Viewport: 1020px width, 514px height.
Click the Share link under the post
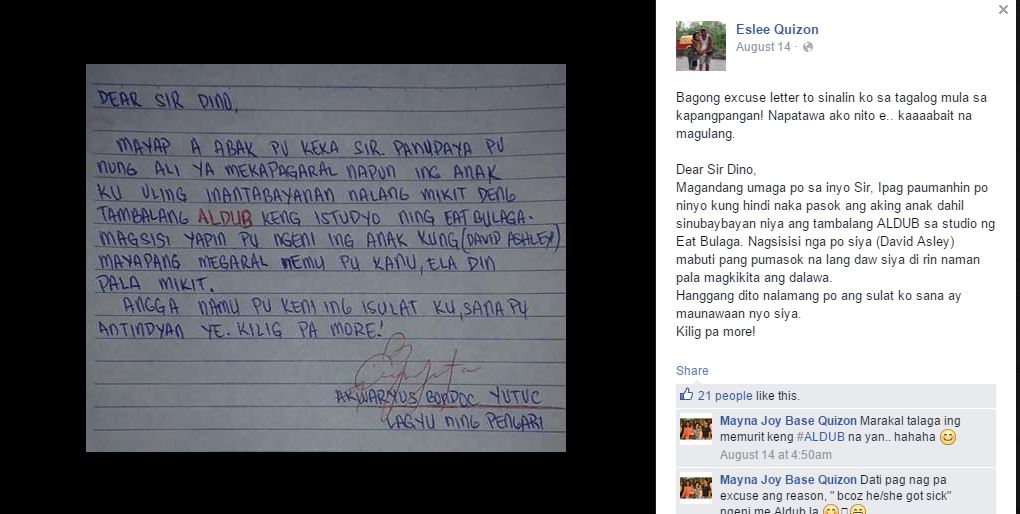[x=691, y=371]
